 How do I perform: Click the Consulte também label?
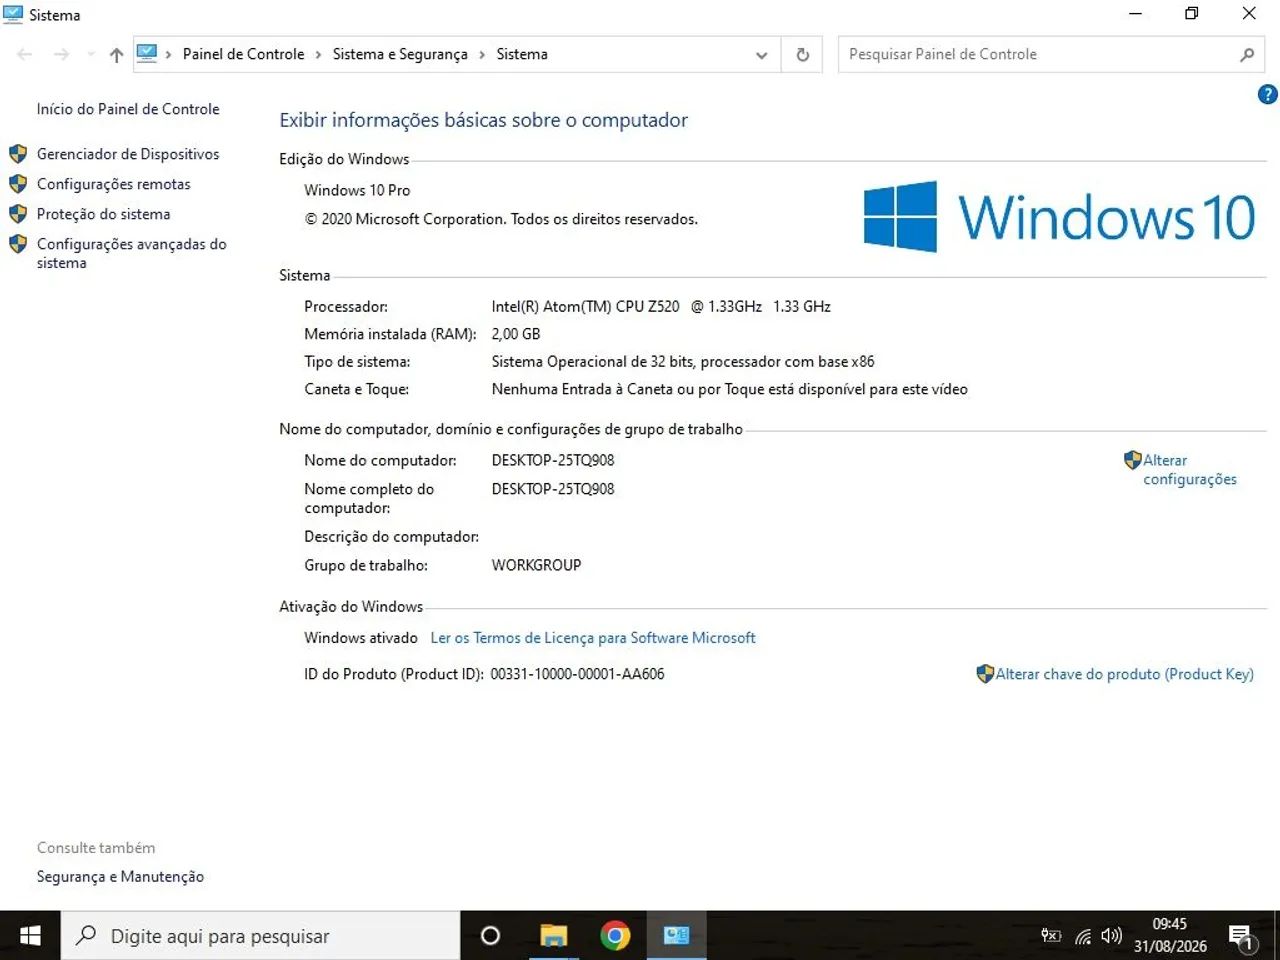96,848
